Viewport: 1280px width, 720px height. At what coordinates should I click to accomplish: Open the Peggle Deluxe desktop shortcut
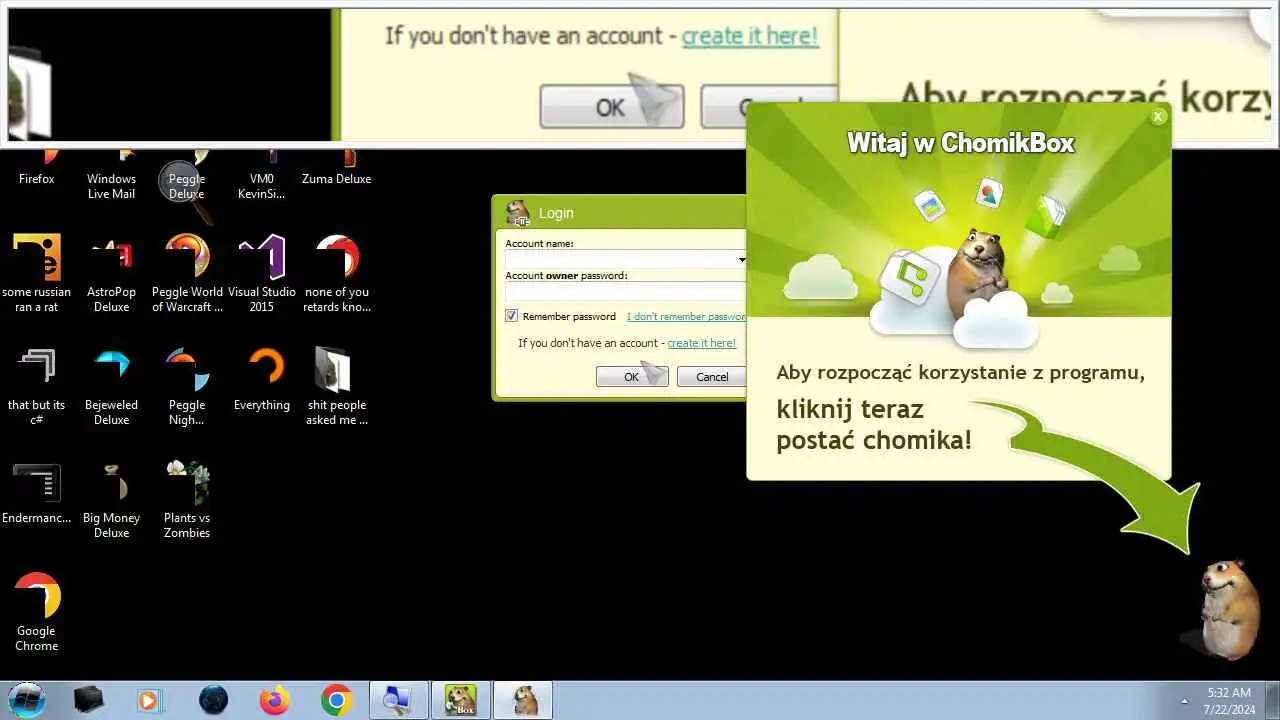click(x=187, y=178)
